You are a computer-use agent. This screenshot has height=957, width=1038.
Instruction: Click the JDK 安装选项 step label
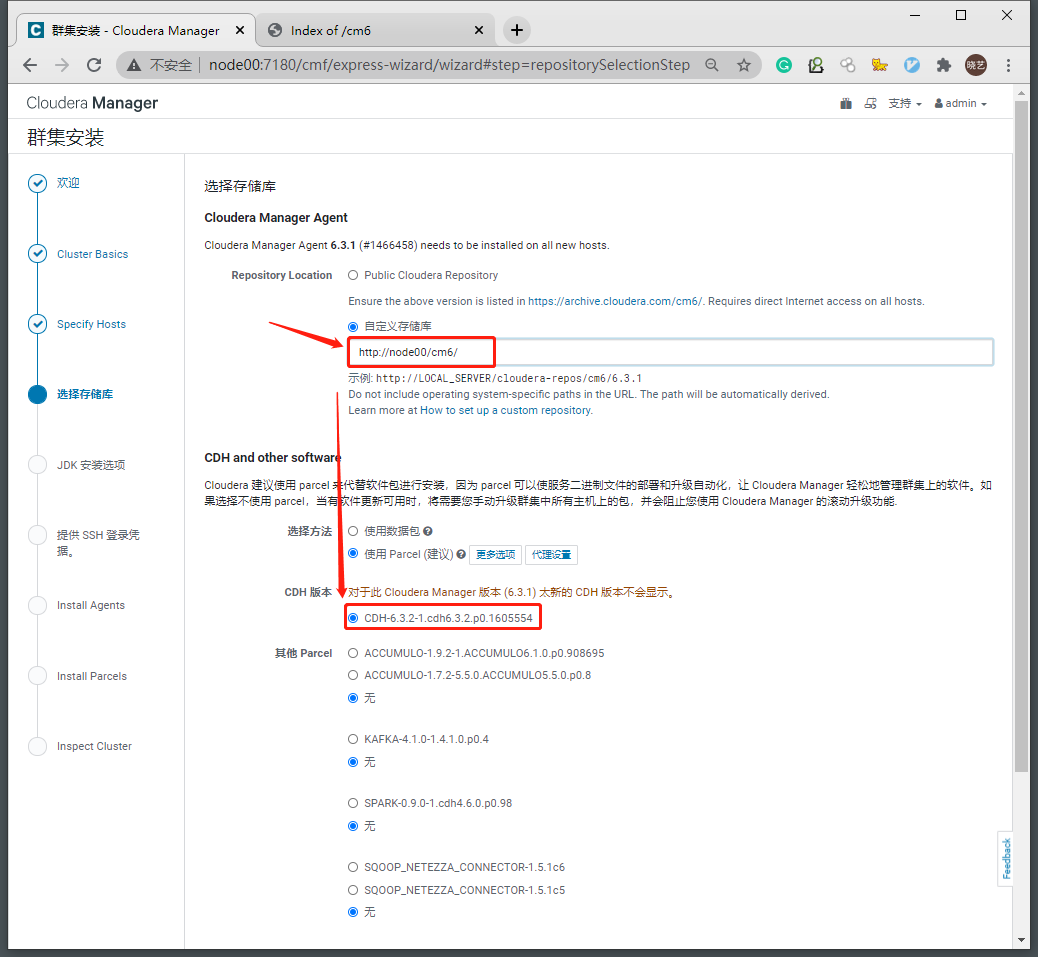91,465
